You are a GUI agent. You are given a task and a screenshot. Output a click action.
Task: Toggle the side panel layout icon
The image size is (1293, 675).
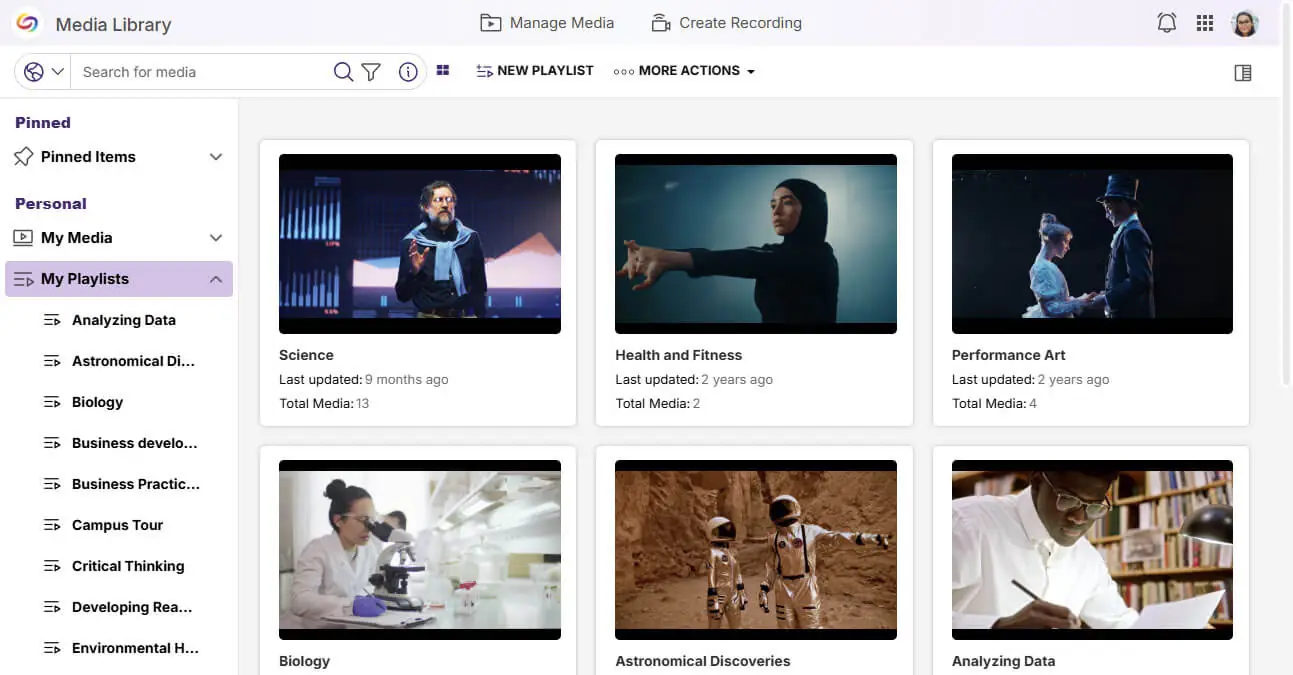click(x=1243, y=73)
